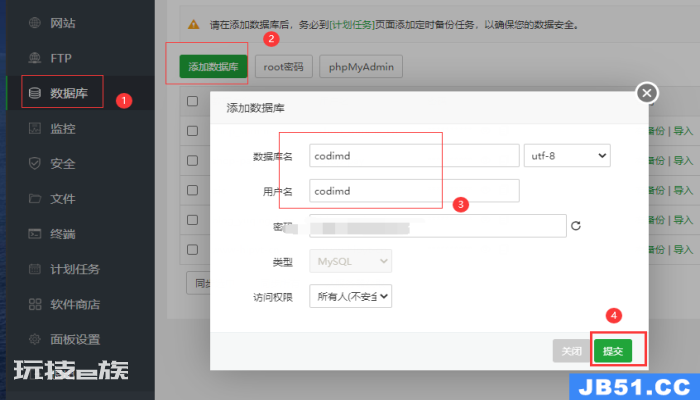The image size is (700, 400).
Task: Check the first database row checkbox
Action: [x=192, y=131]
